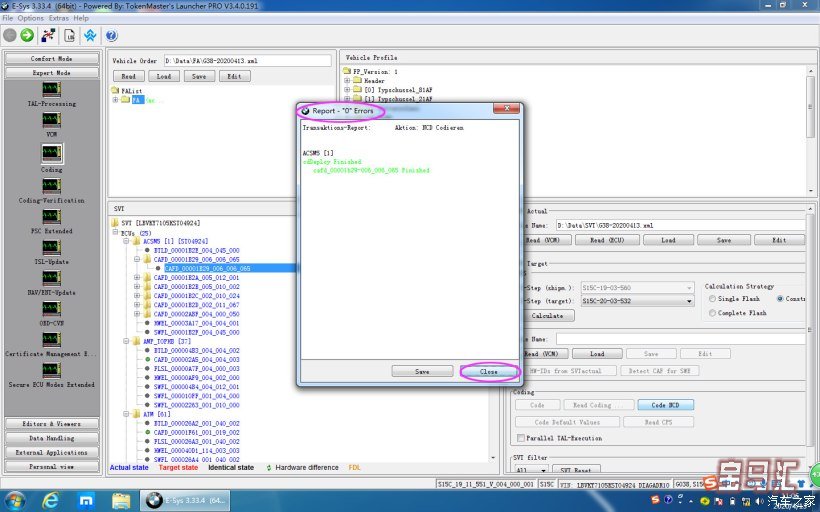Open OBD-CVN module icon
Viewport: 820px width, 512px height.
pos(51,309)
